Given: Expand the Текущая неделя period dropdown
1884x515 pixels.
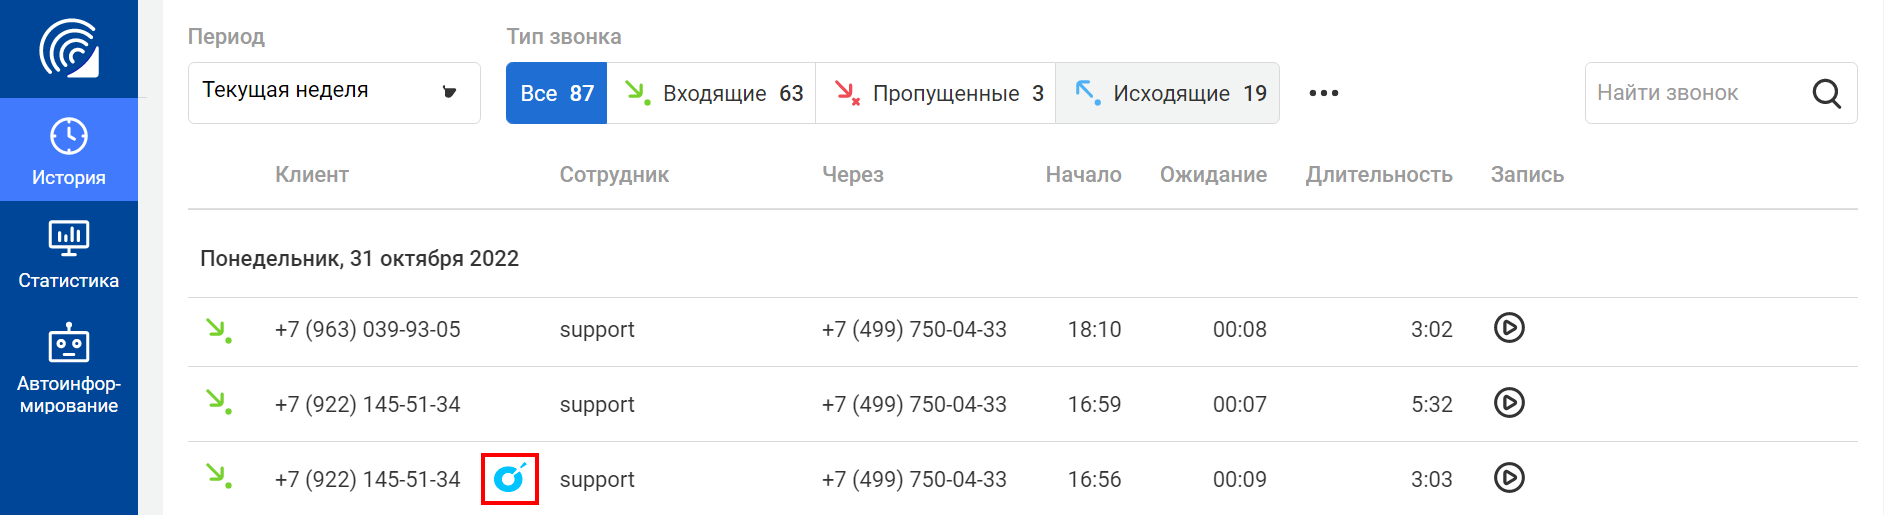Looking at the screenshot, I should coord(334,93).
